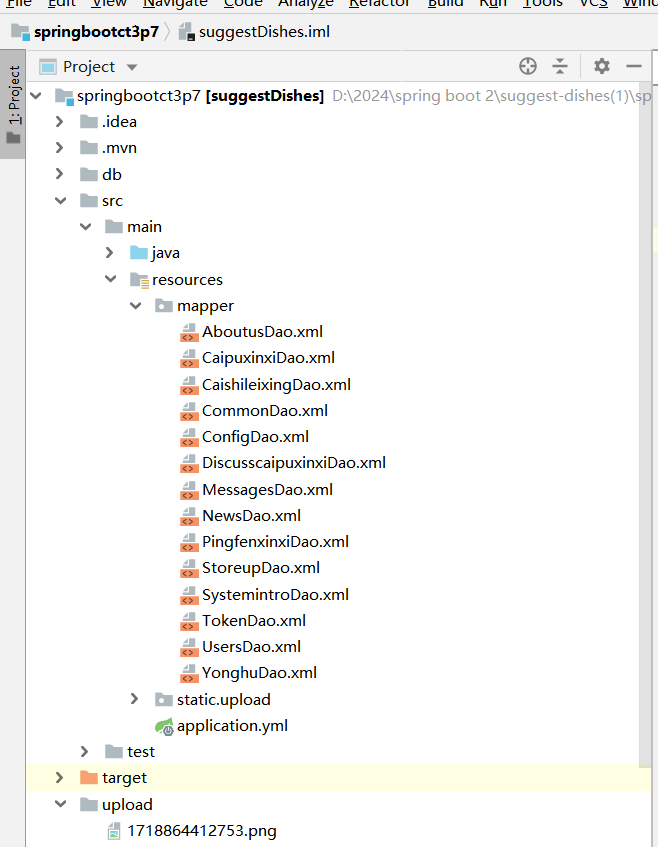Viewport: 658px width, 847px height.
Task: Expand the .idea folder
Action: click(60, 122)
